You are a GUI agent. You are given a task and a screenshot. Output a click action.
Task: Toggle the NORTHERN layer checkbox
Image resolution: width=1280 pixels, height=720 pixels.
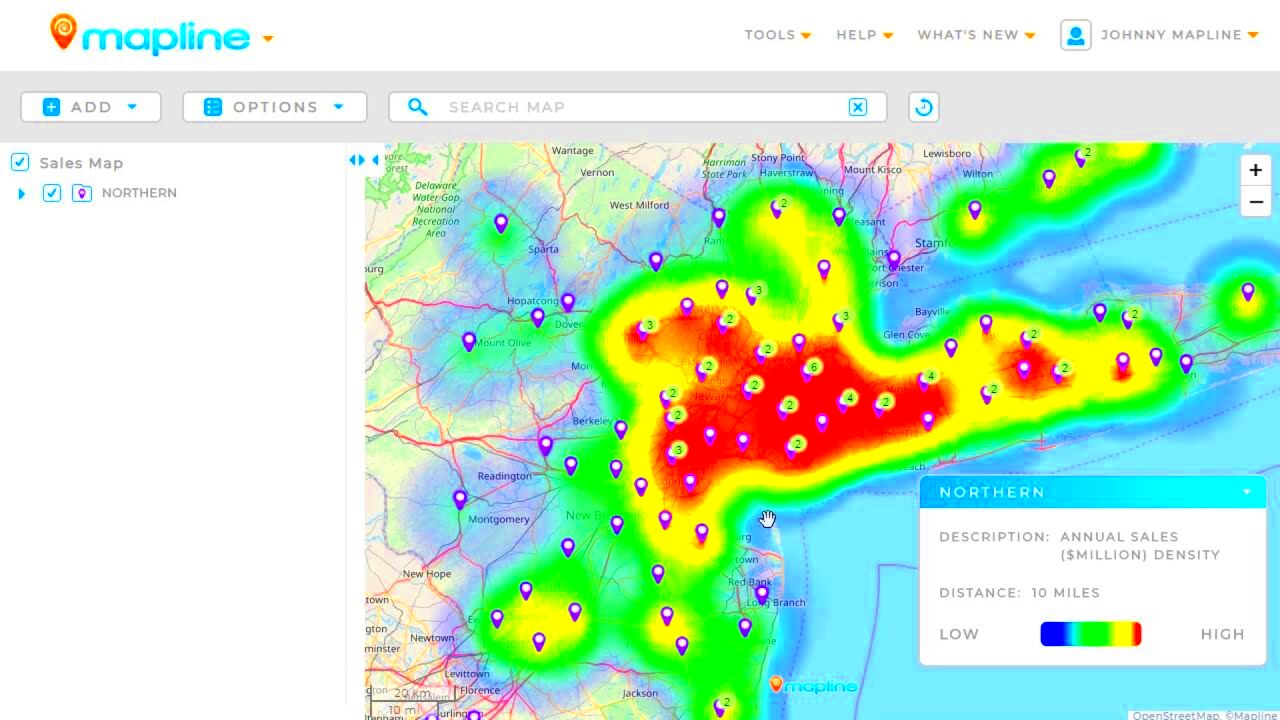[x=52, y=193]
